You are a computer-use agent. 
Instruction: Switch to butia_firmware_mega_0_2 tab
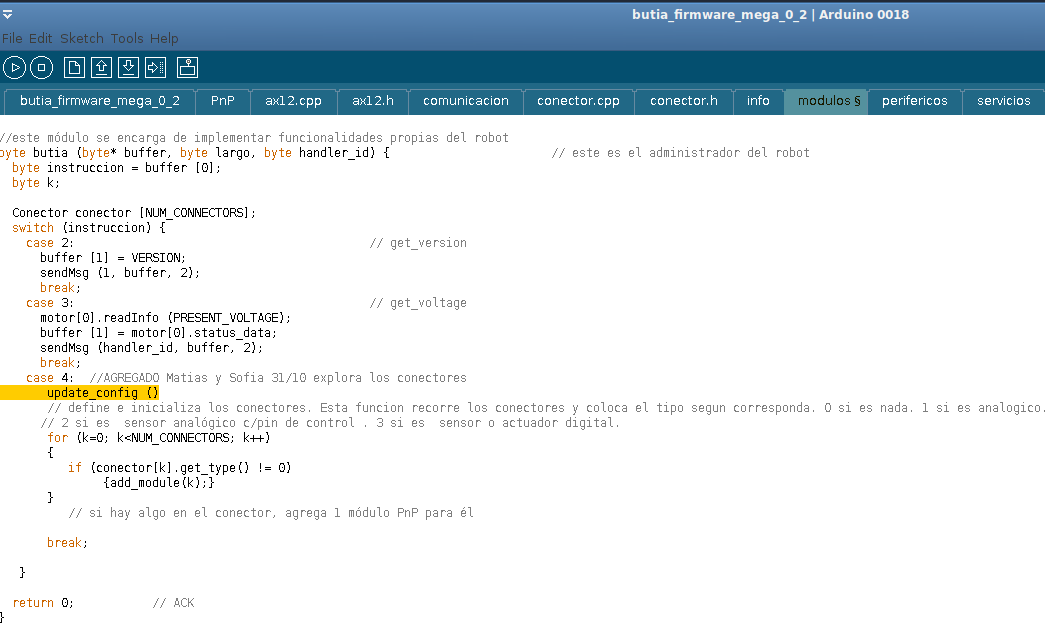[100, 101]
